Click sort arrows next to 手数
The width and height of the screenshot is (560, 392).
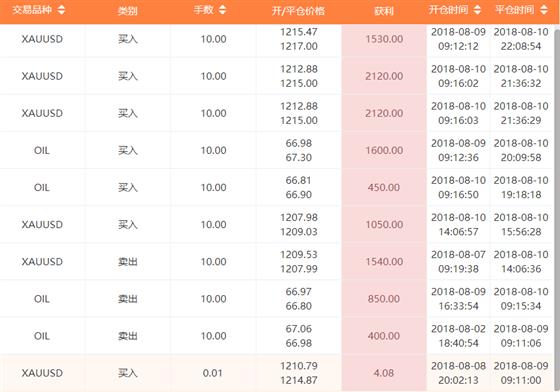click(x=222, y=10)
